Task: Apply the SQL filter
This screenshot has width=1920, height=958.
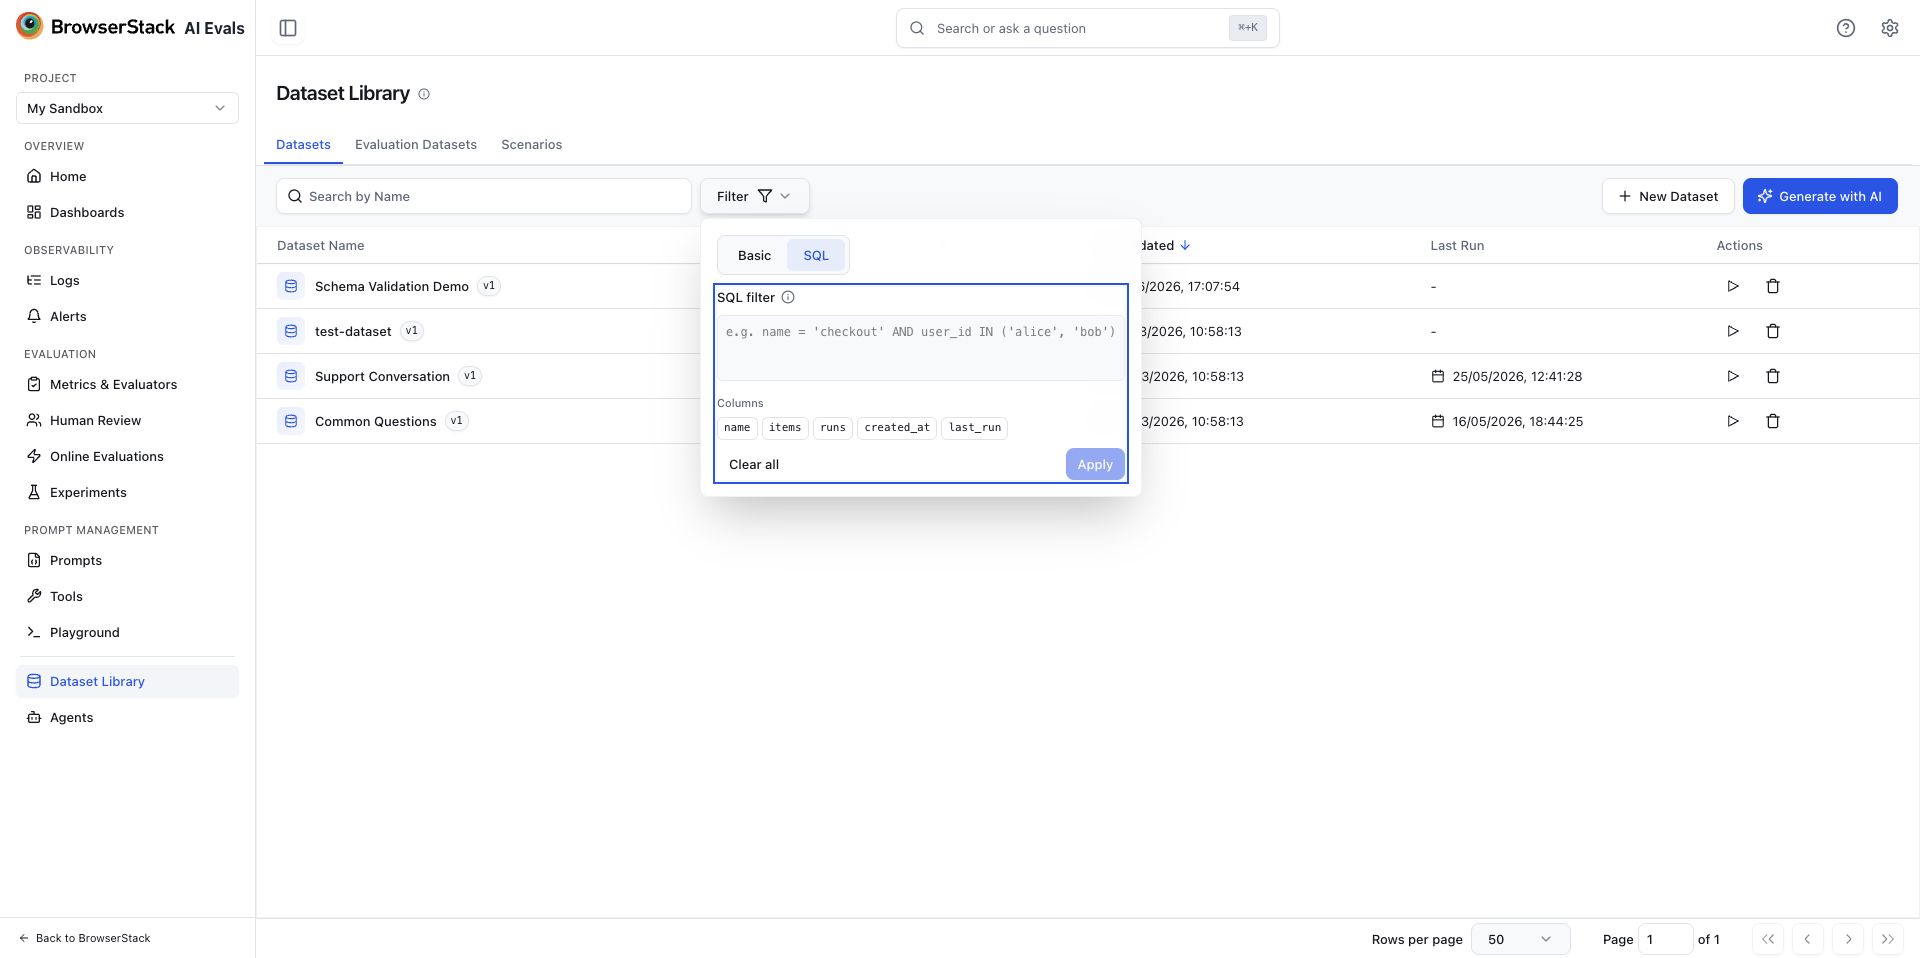Action: 1095,464
